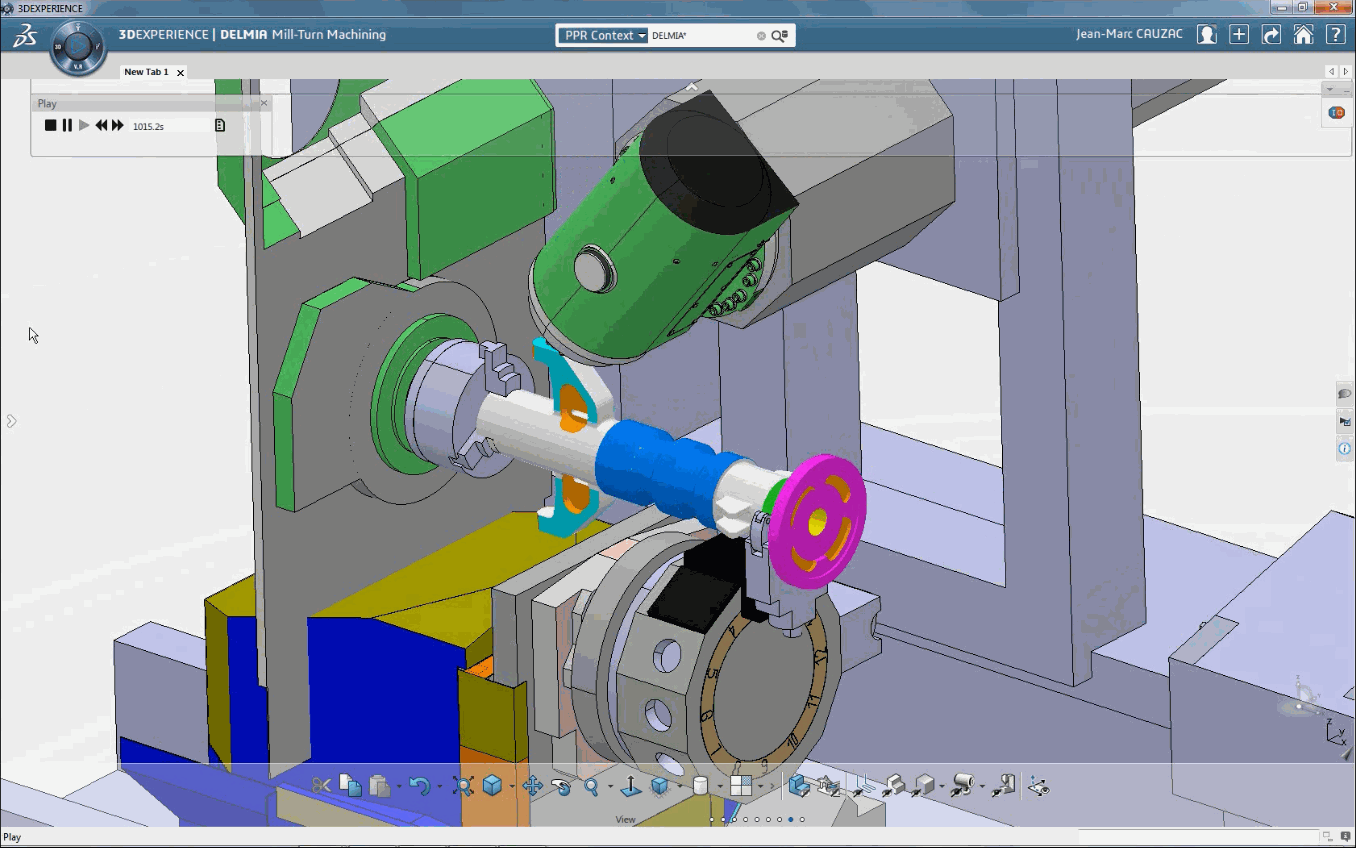Open the Paste options dropdown arrow
Screen dimensions: 1356x848
point(398,787)
